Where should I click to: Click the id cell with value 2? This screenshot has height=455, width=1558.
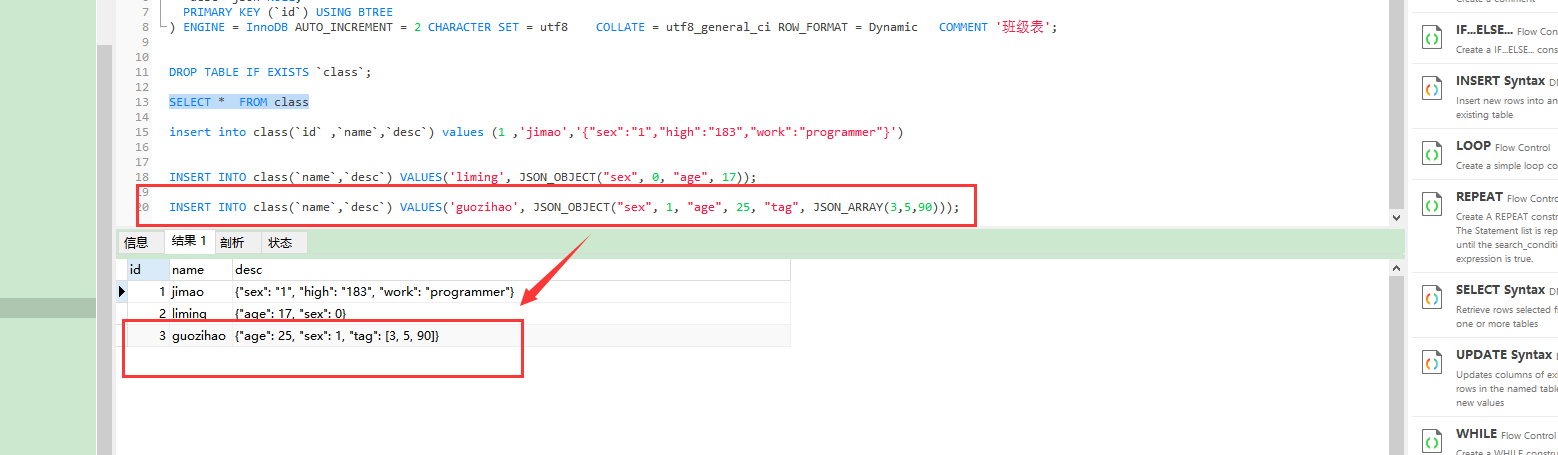pyautogui.click(x=148, y=314)
